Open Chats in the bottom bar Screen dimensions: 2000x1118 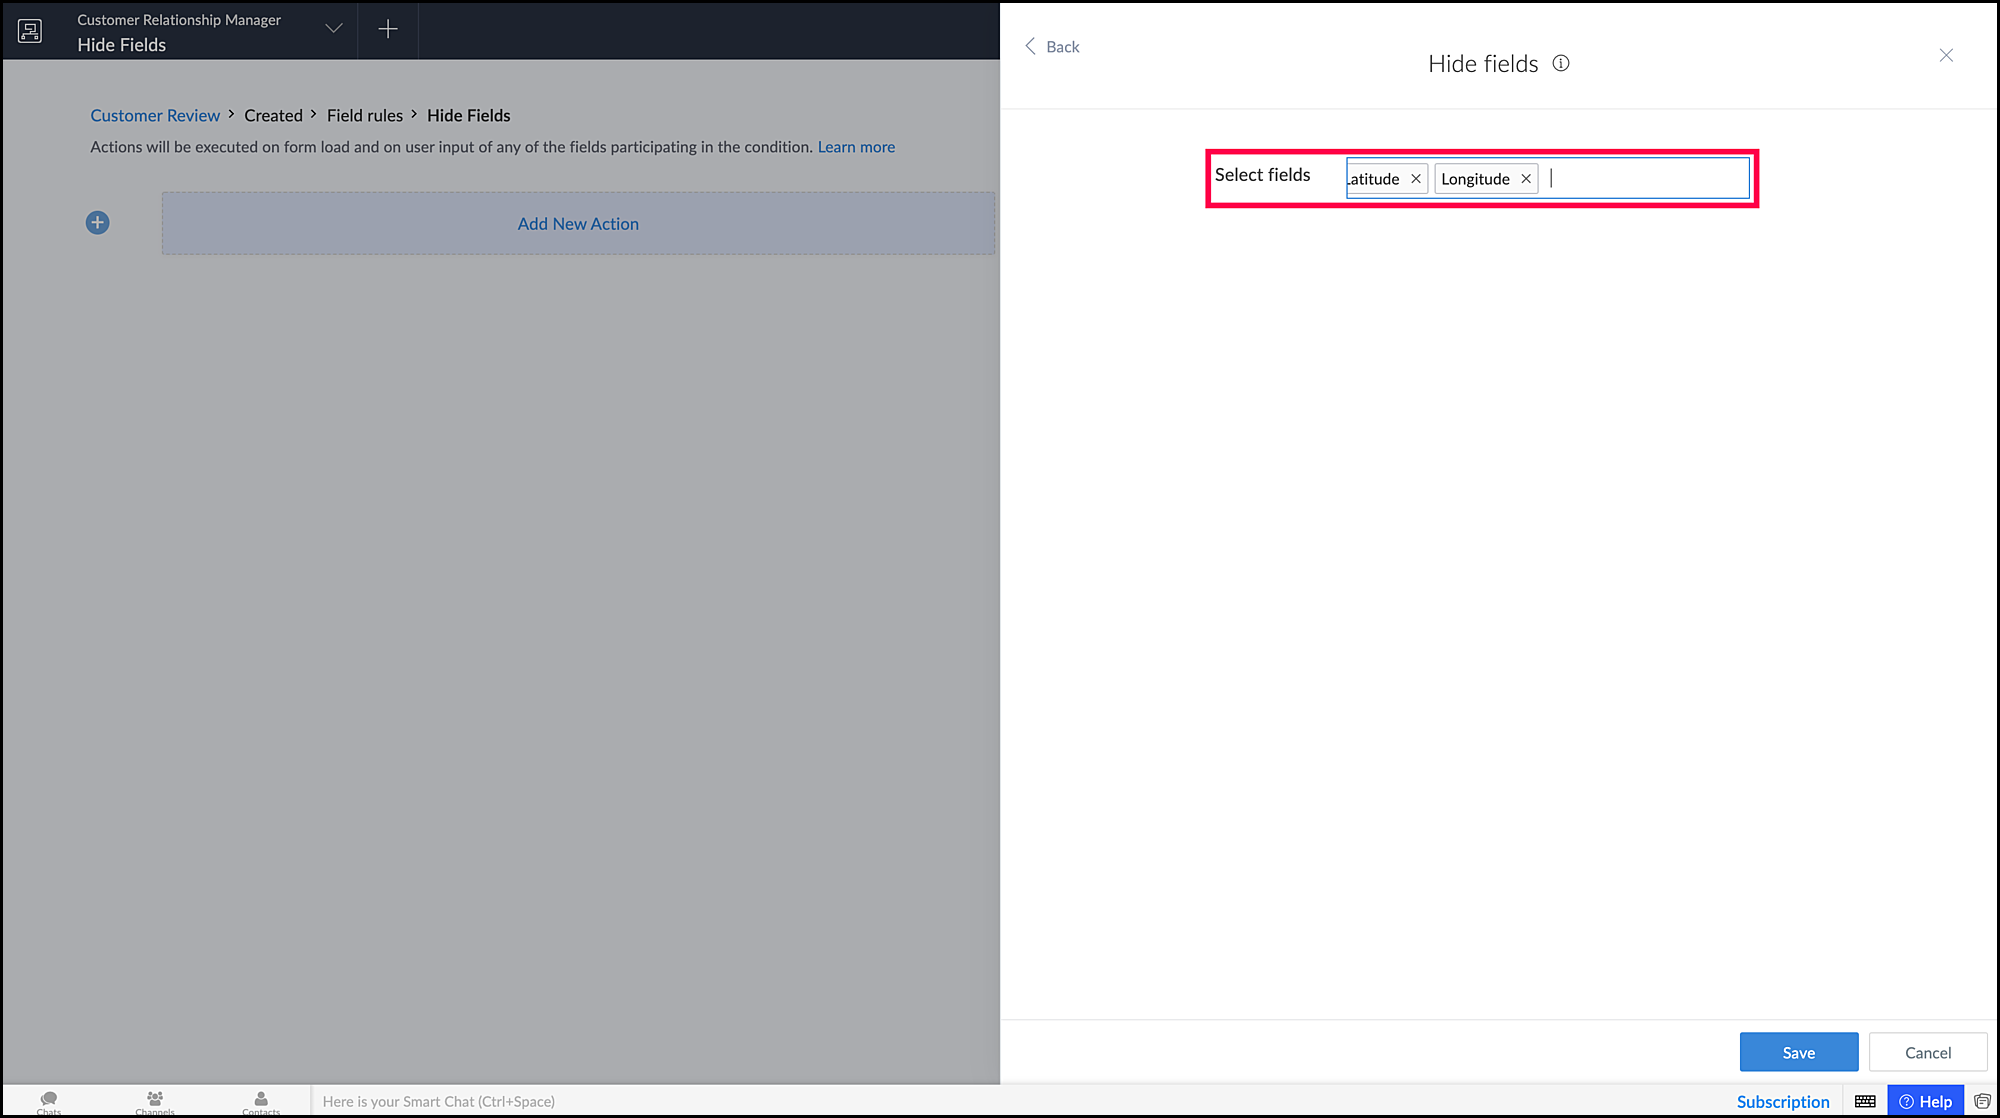coord(49,1101)
